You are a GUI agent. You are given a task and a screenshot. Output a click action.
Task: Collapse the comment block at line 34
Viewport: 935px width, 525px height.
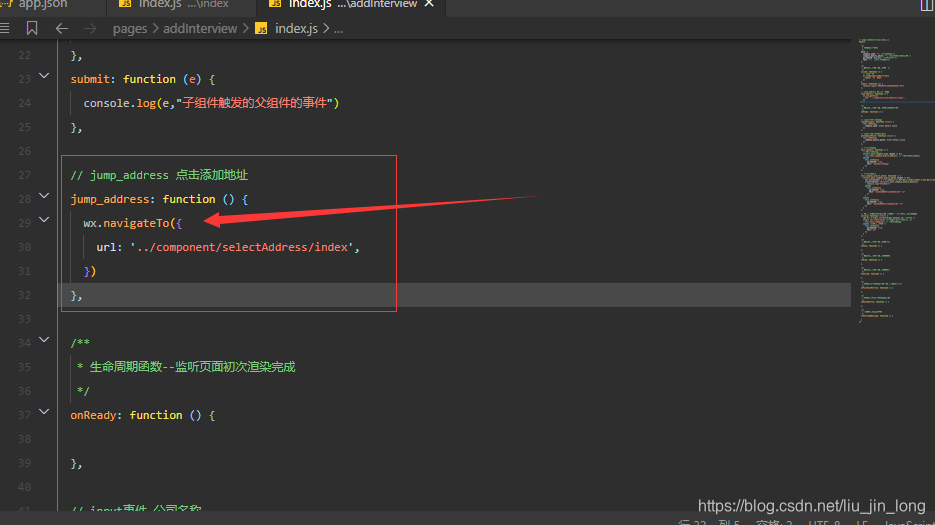(x=44, y=339)
